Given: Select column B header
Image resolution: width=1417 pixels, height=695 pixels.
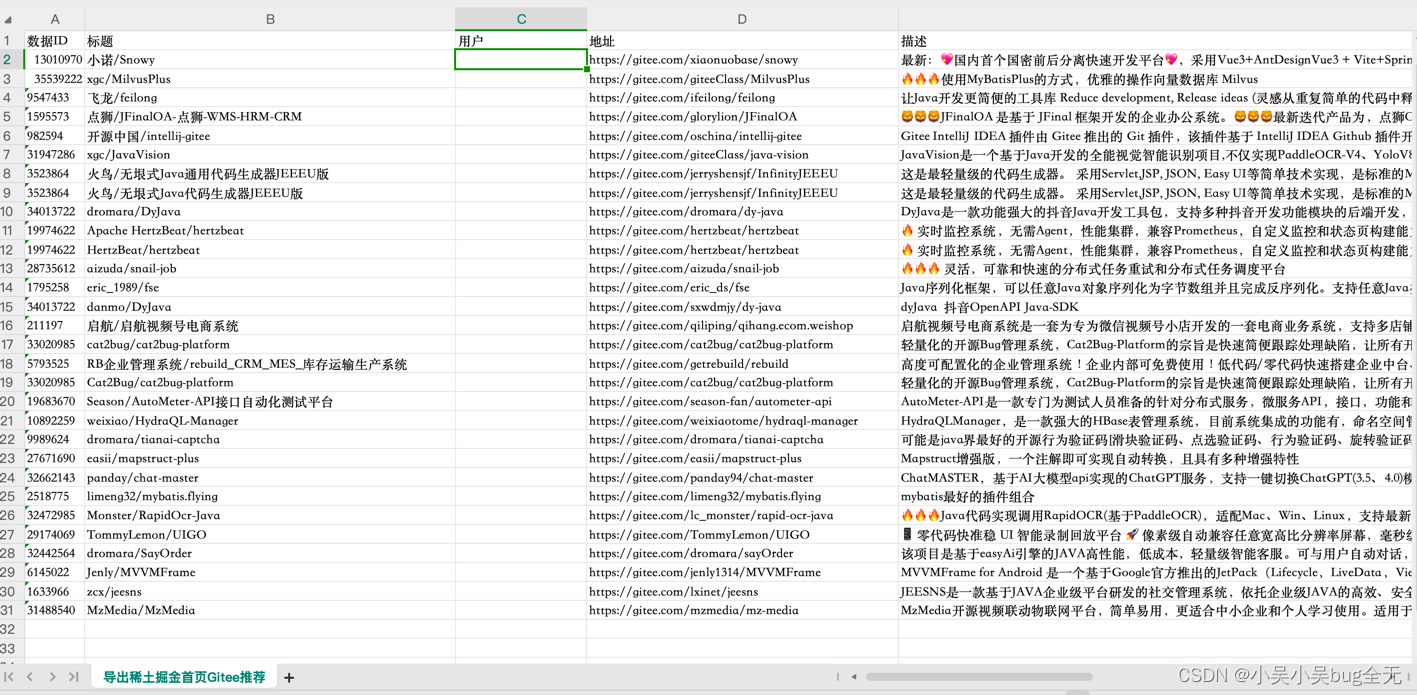Looking at the screenshot, I should 270,19.
